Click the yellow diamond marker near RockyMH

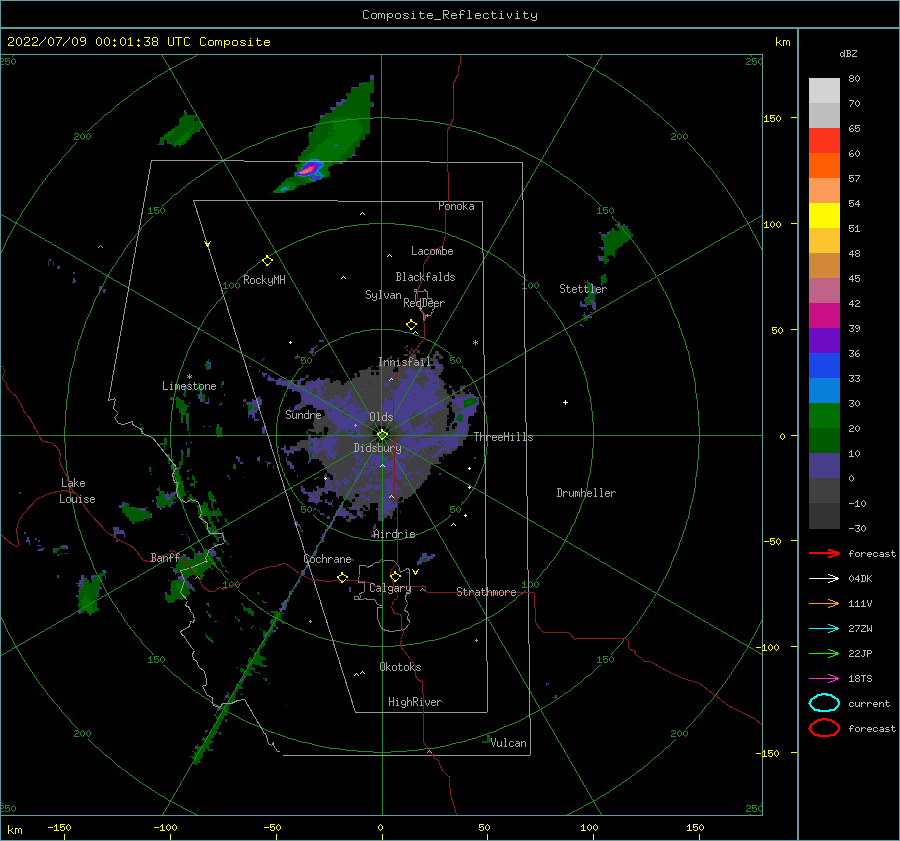pos(267,261)
